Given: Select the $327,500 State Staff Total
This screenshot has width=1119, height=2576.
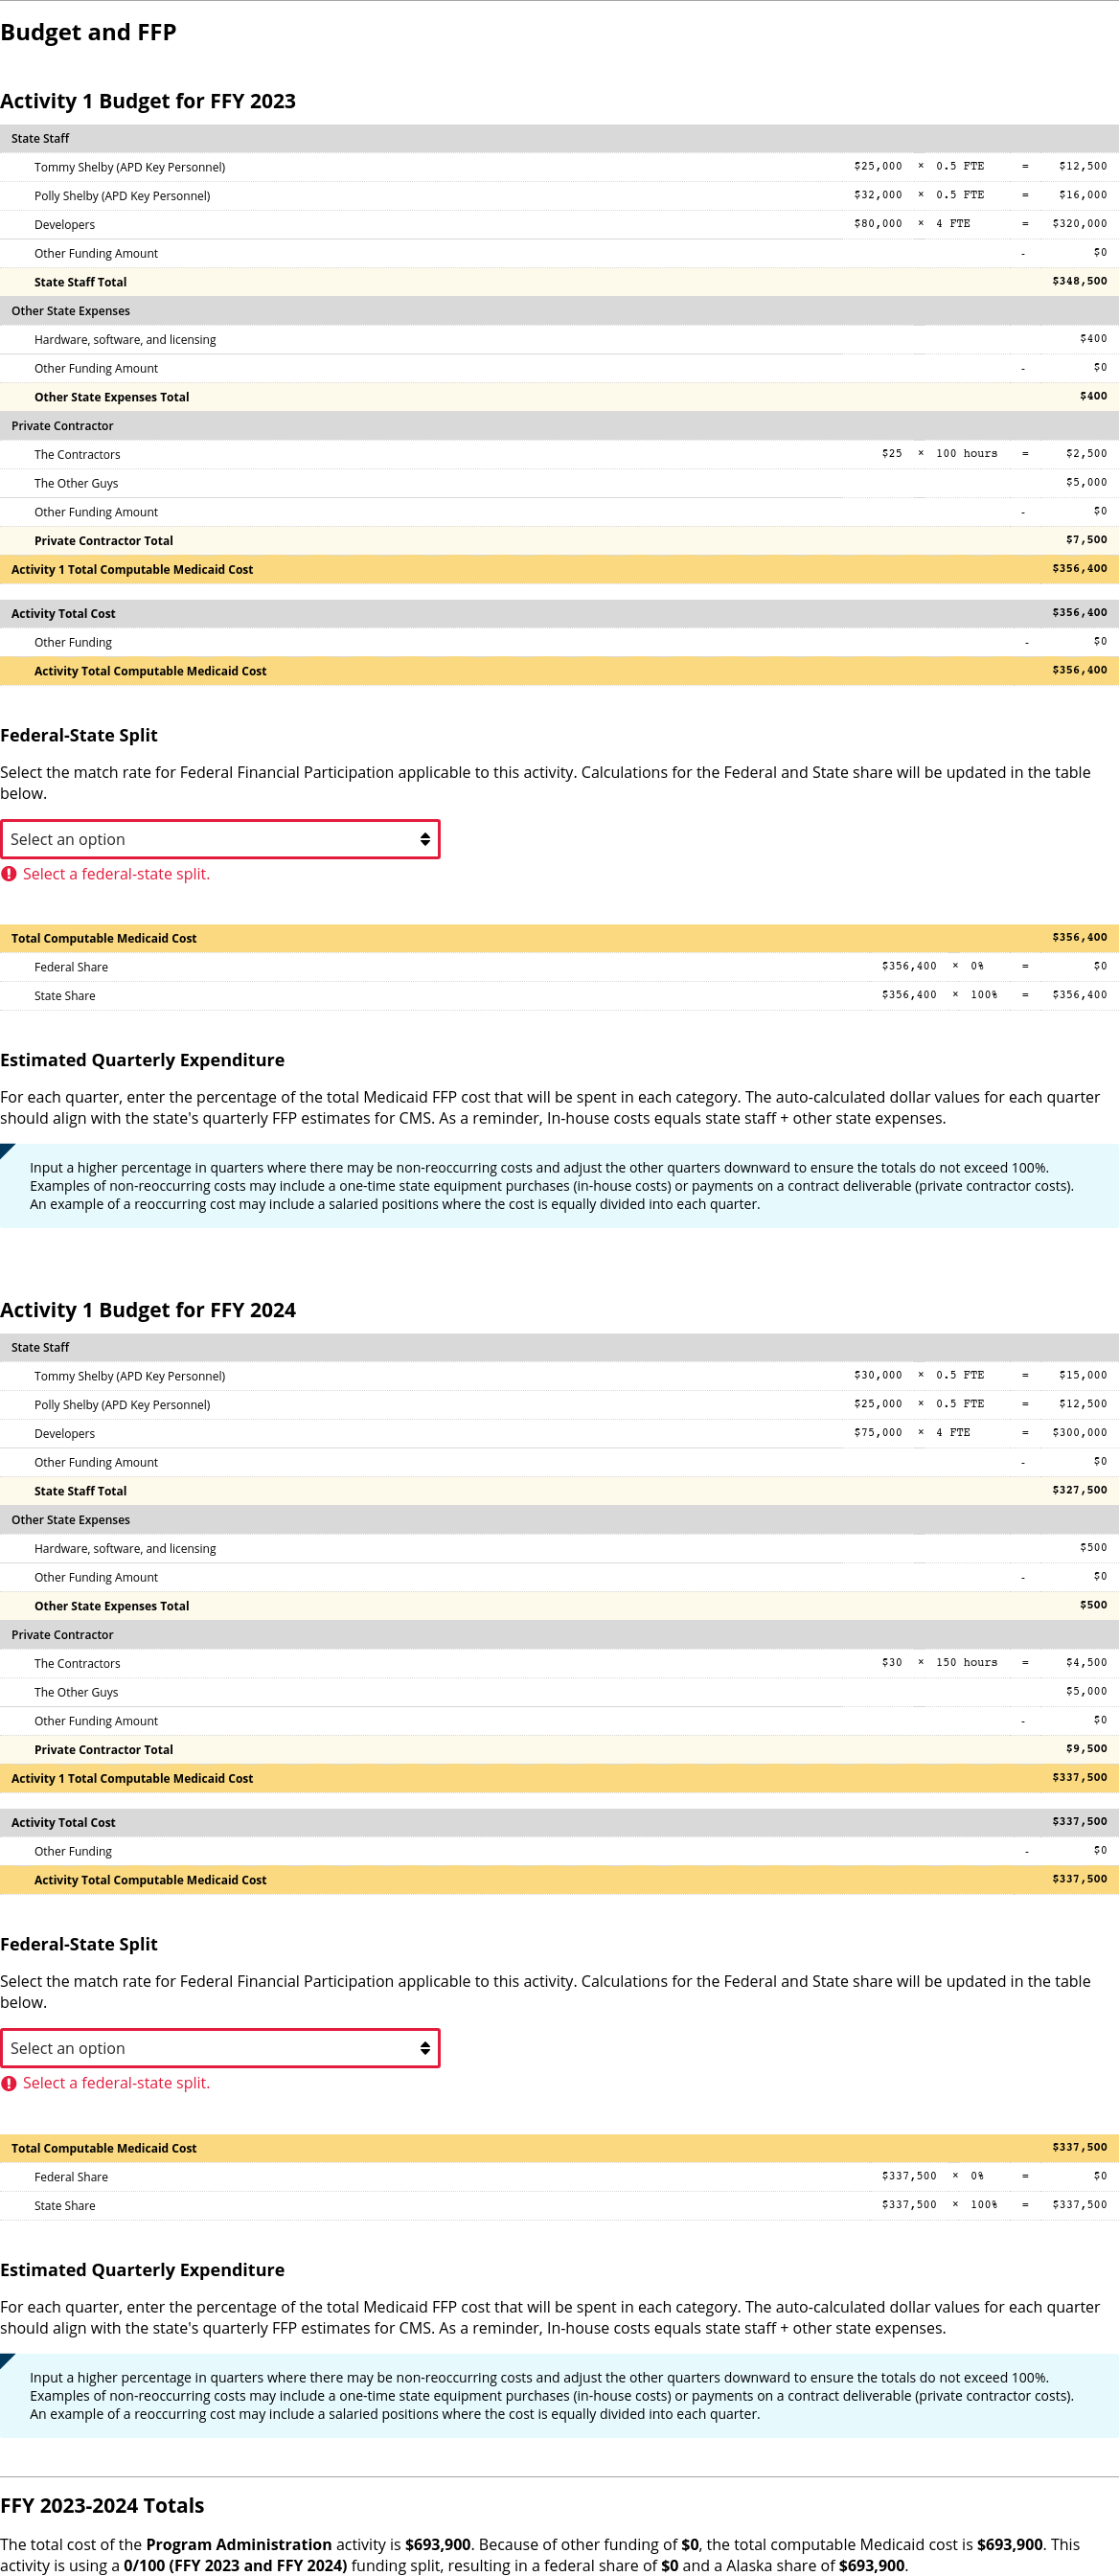Looking at the screenshot, I should [1079, 1490].
